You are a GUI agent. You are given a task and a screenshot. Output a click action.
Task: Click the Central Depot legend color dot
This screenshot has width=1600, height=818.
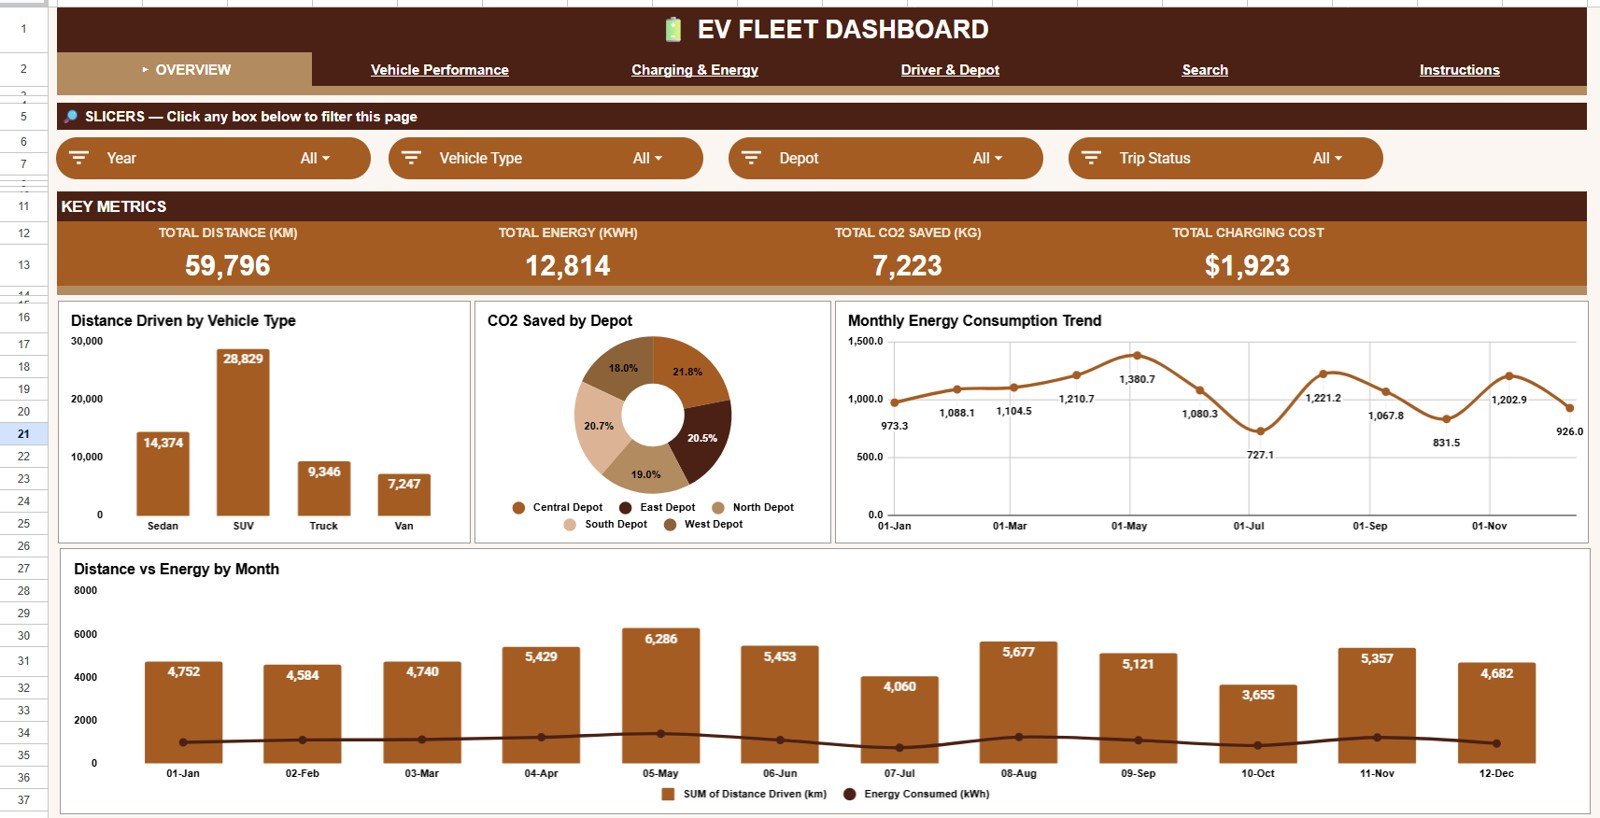point(519,508)
